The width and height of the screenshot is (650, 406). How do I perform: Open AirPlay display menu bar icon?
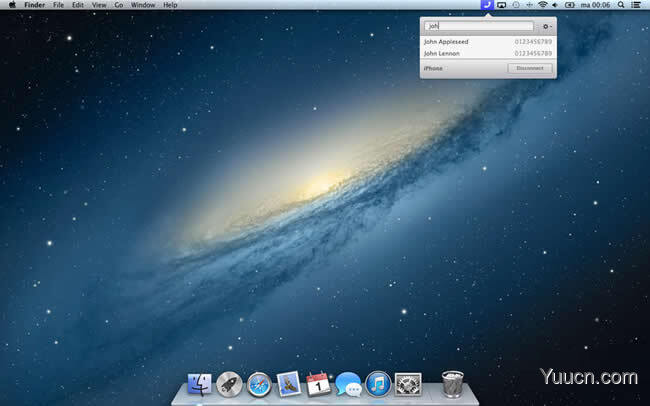click(502, 5)
